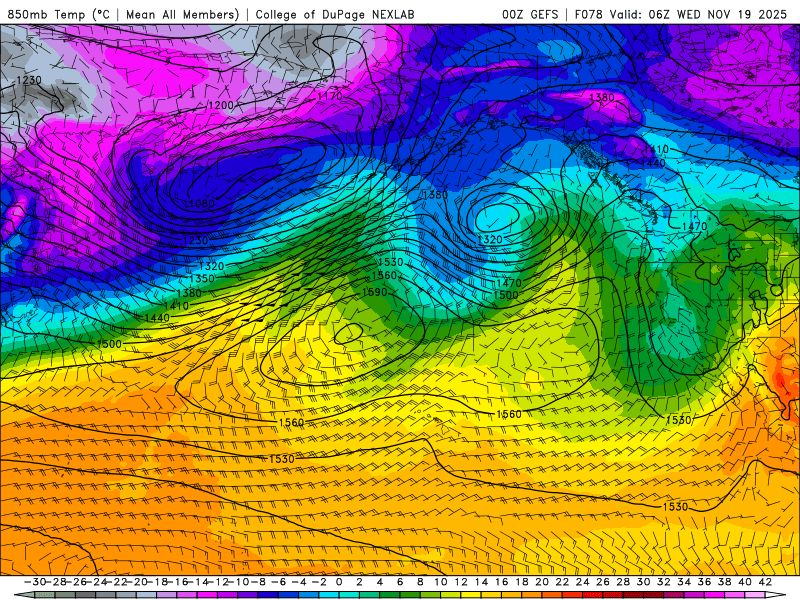Image resolution: width=800 pixels, height=600 pixels.
Task: Click the "850mb Temp (°C" title text
Action: (58, 14)
